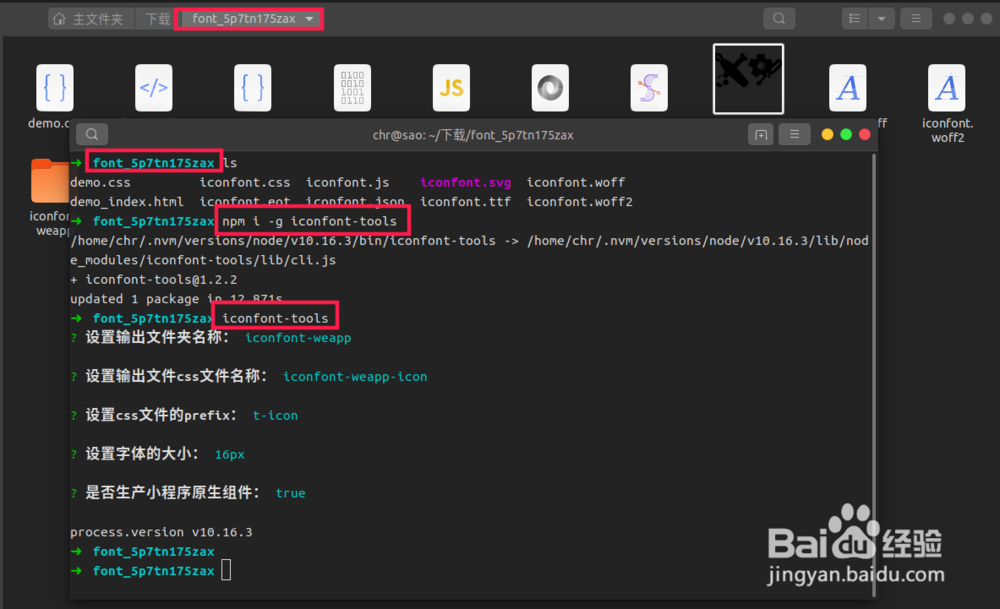The image size is (1000, 609).
Task: Select the iconfont.js JavaScript file icon
Action: pyautogui.click(x=451, y=88)
